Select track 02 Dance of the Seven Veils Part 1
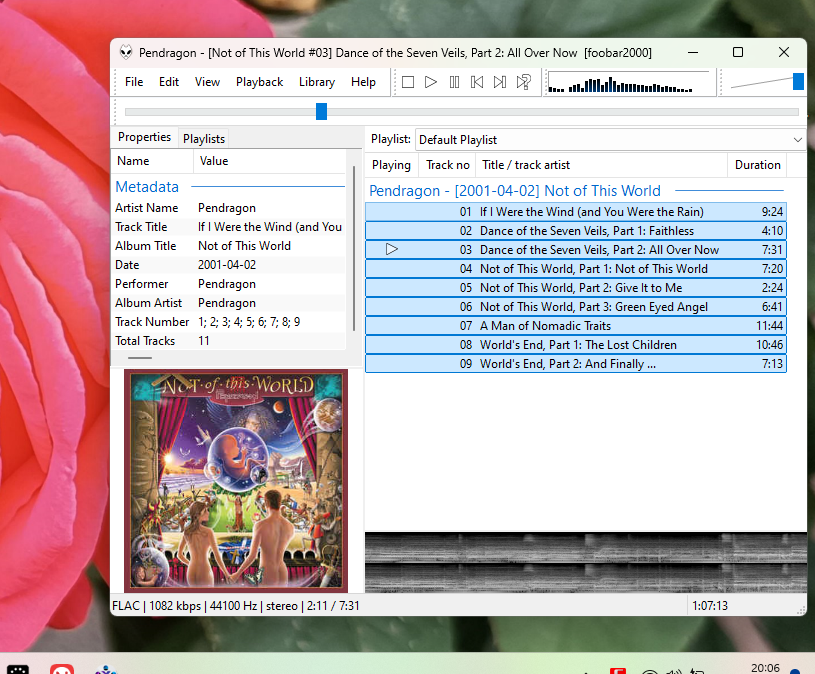The height and width of the screenshot is (674, 815). [576, 231]
